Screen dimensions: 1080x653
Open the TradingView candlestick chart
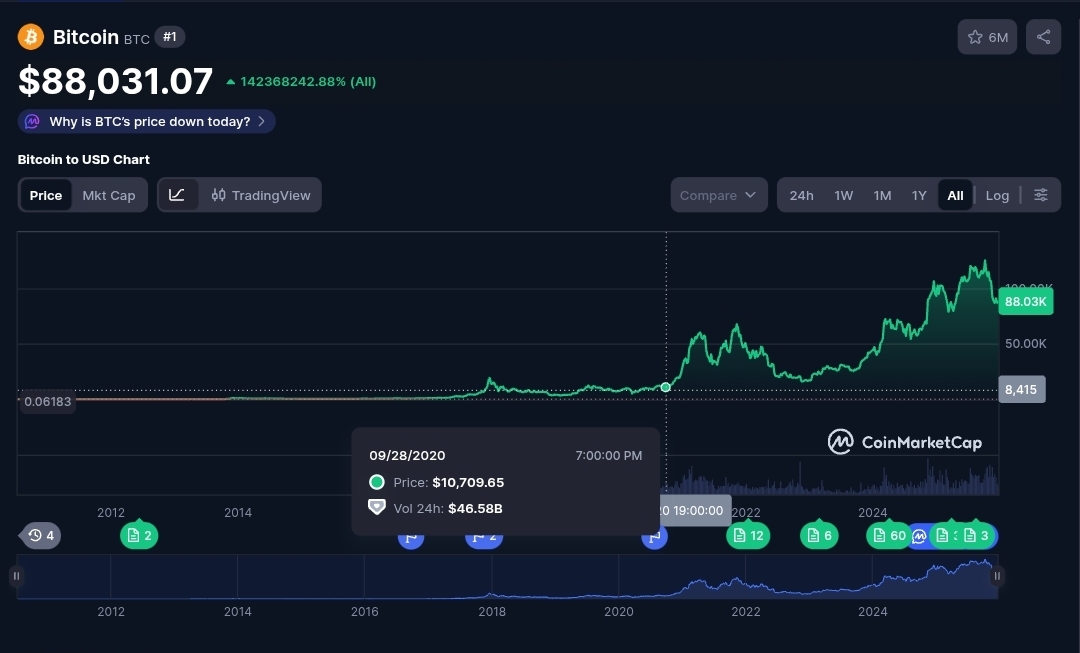coord(260,195)
